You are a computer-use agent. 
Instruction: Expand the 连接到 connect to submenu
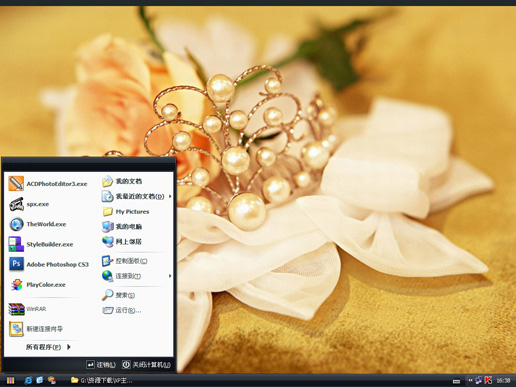137,276
